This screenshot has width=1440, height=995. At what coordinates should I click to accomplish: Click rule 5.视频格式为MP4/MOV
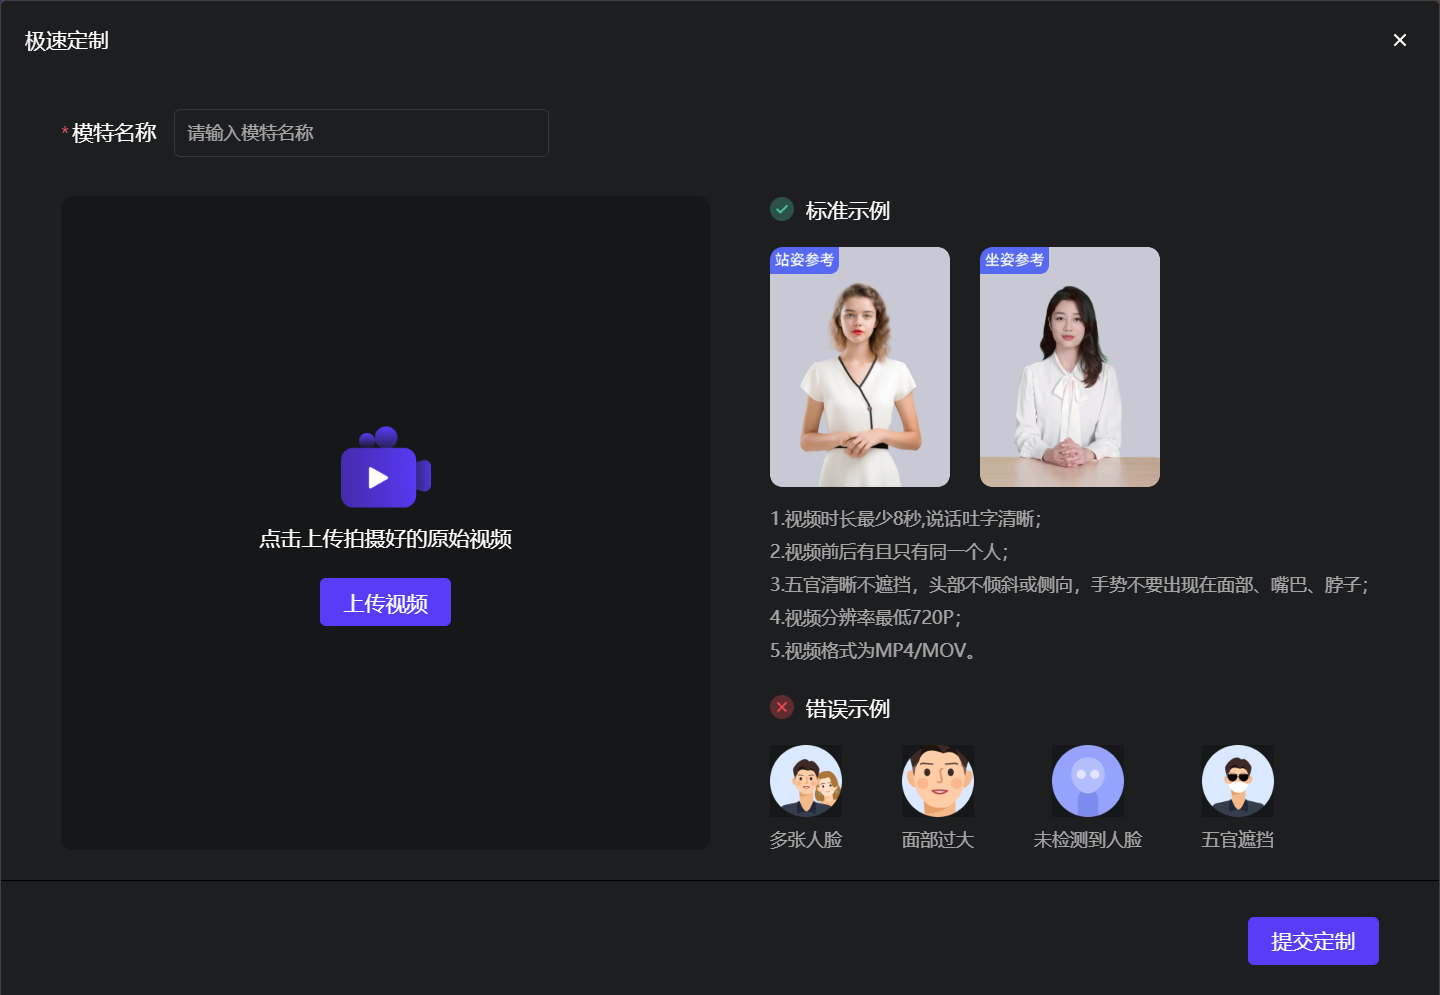[875, 651]
